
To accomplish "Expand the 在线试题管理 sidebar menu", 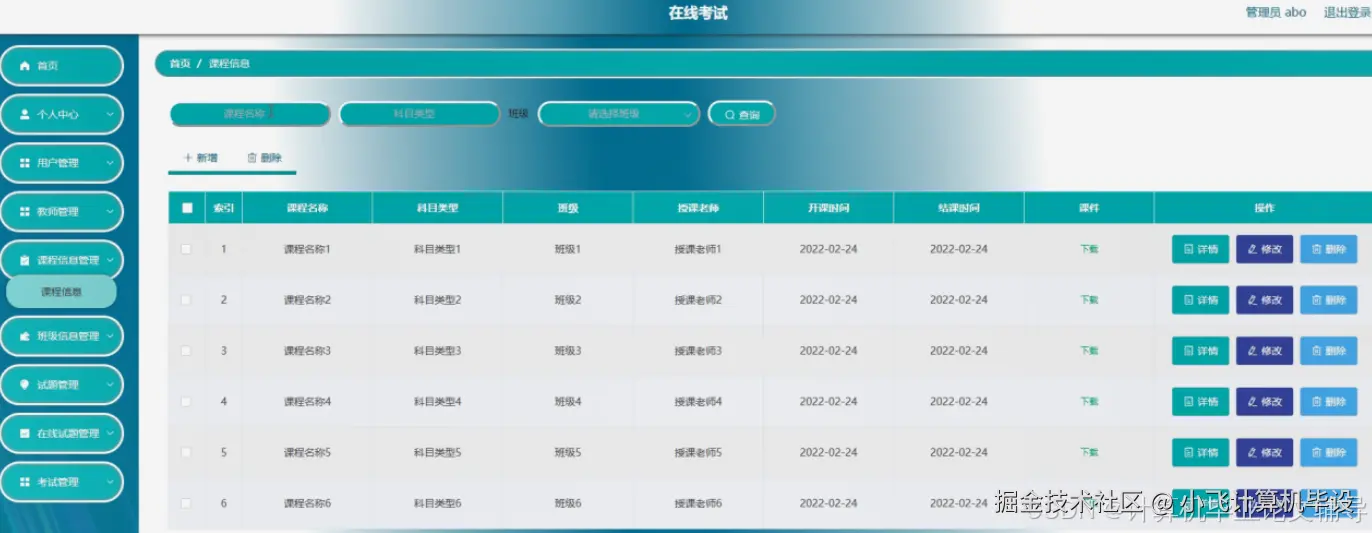I will click(62, 434).
